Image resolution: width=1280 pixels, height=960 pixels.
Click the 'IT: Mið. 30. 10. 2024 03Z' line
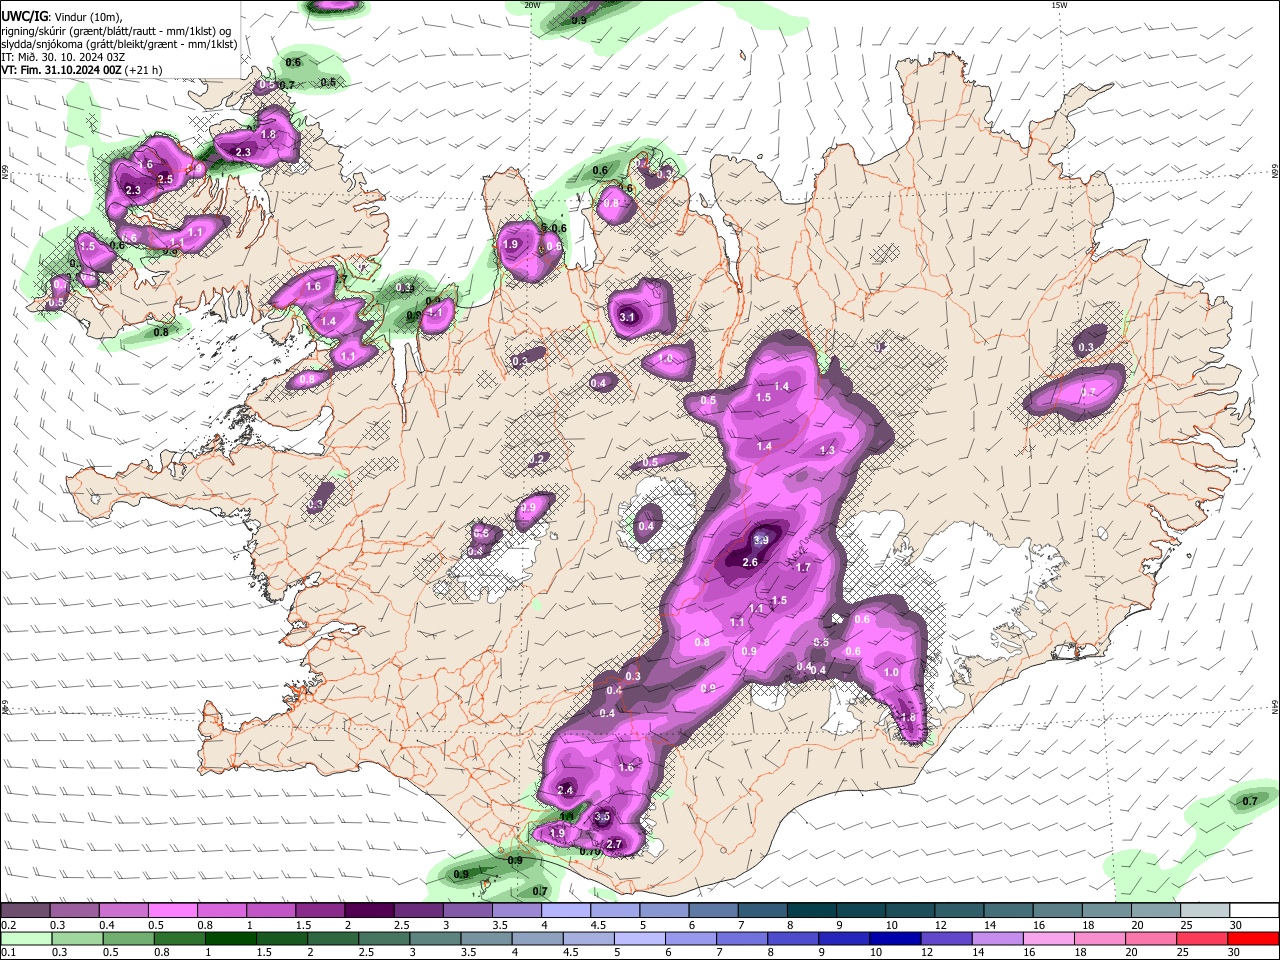[x=62, y=57]
